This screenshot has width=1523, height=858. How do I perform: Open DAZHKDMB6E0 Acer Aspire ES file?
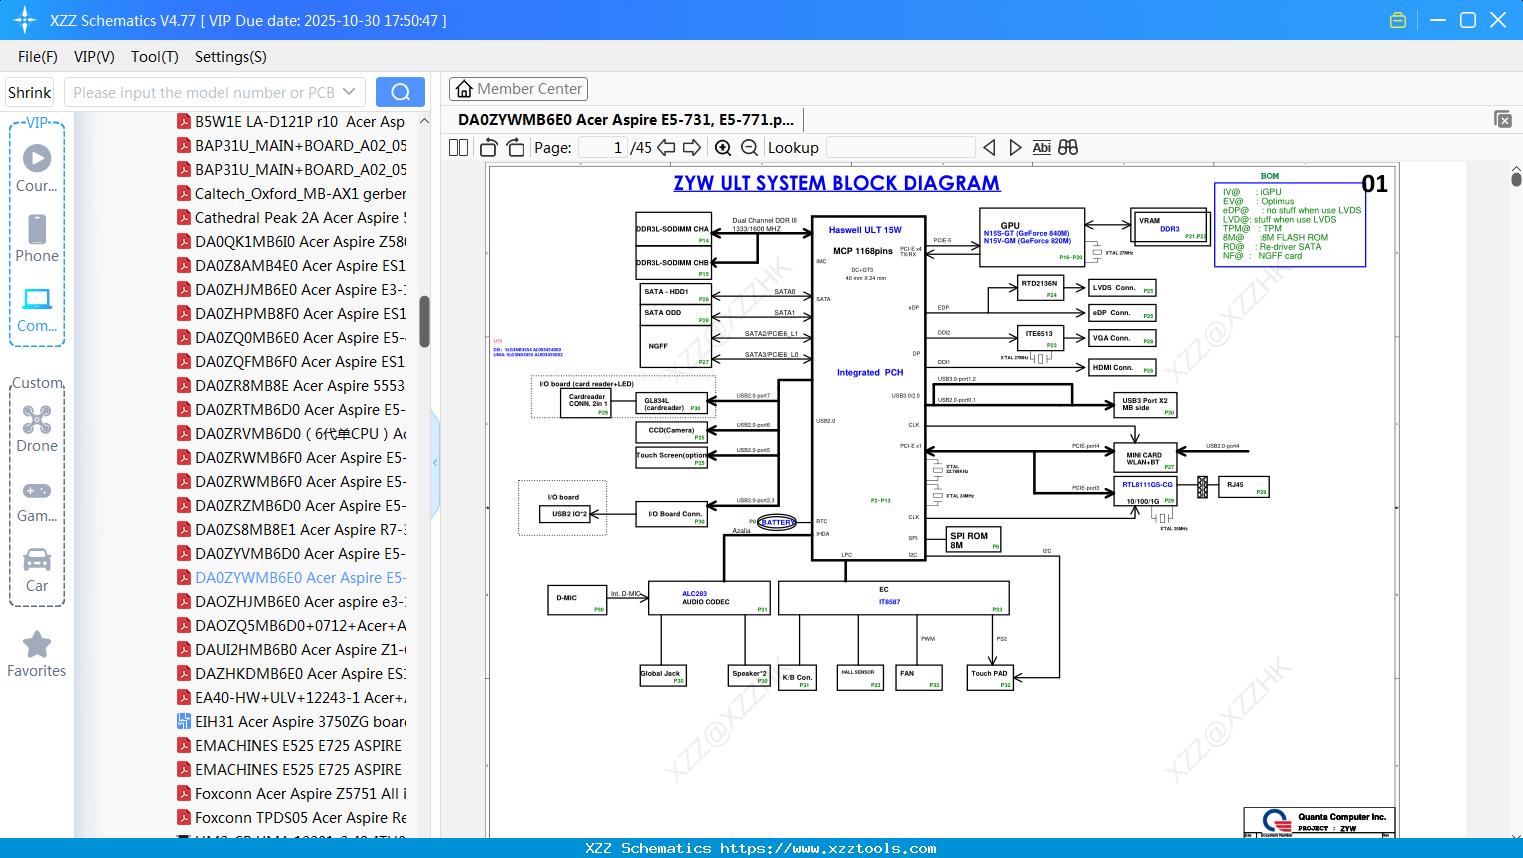291,673
